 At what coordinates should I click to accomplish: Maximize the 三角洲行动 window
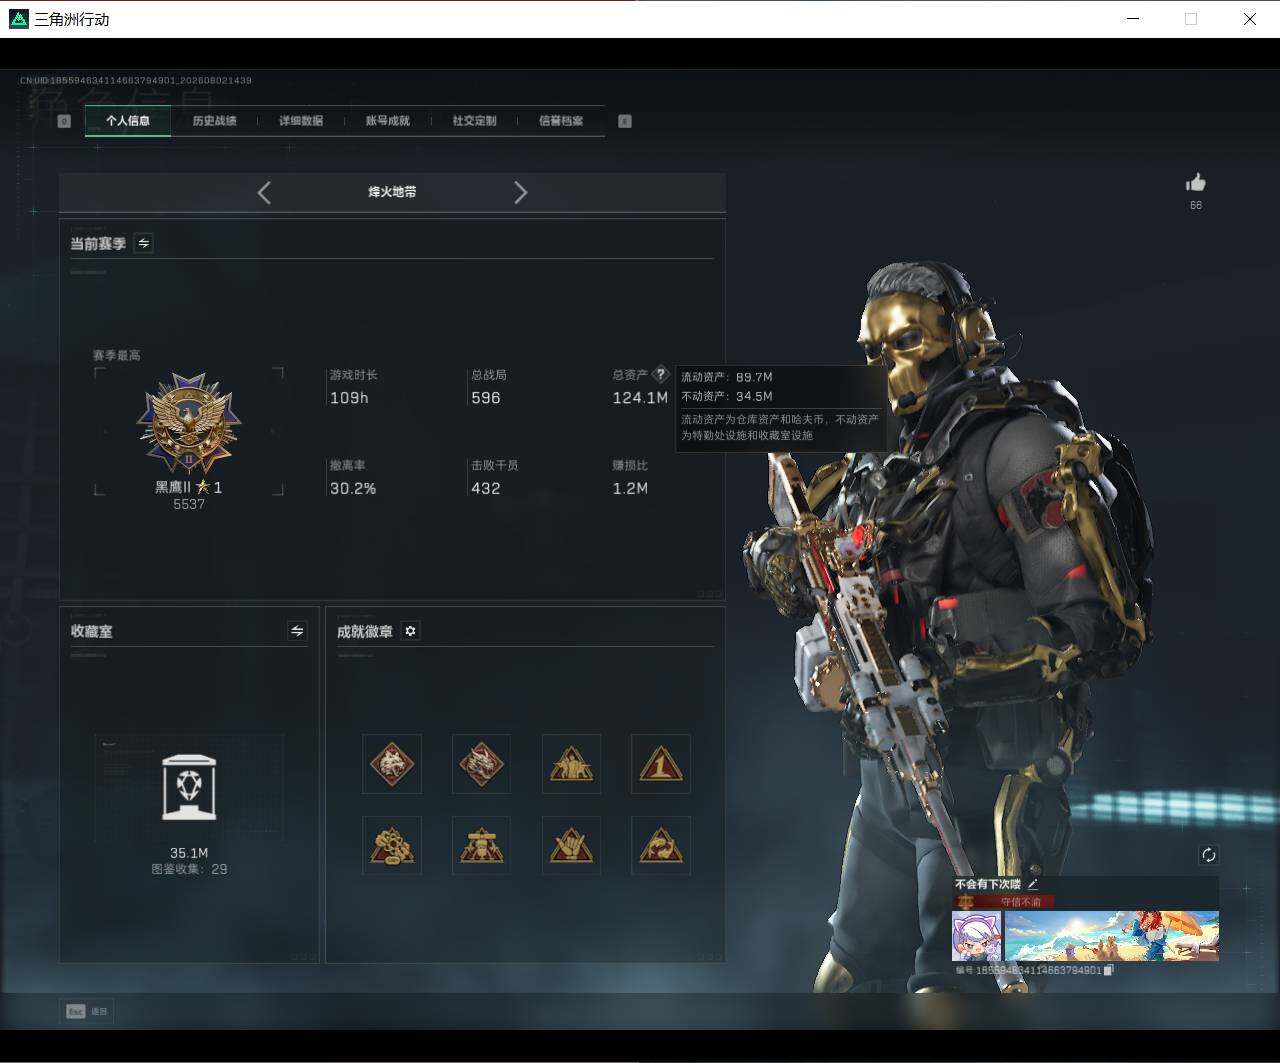coord(1191,19)
